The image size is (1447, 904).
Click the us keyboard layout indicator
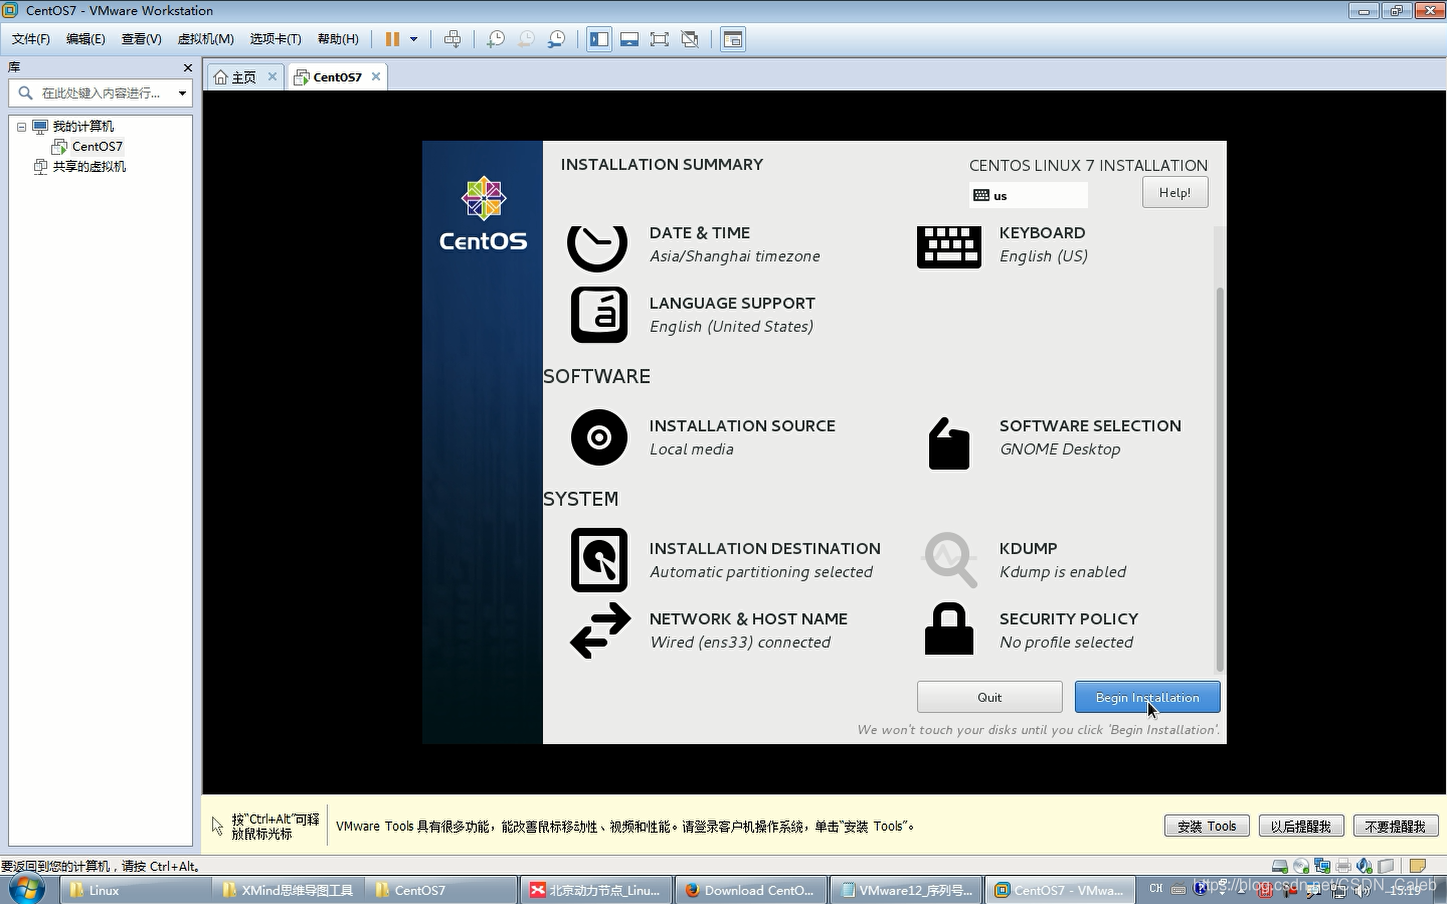pos(1028,195)
